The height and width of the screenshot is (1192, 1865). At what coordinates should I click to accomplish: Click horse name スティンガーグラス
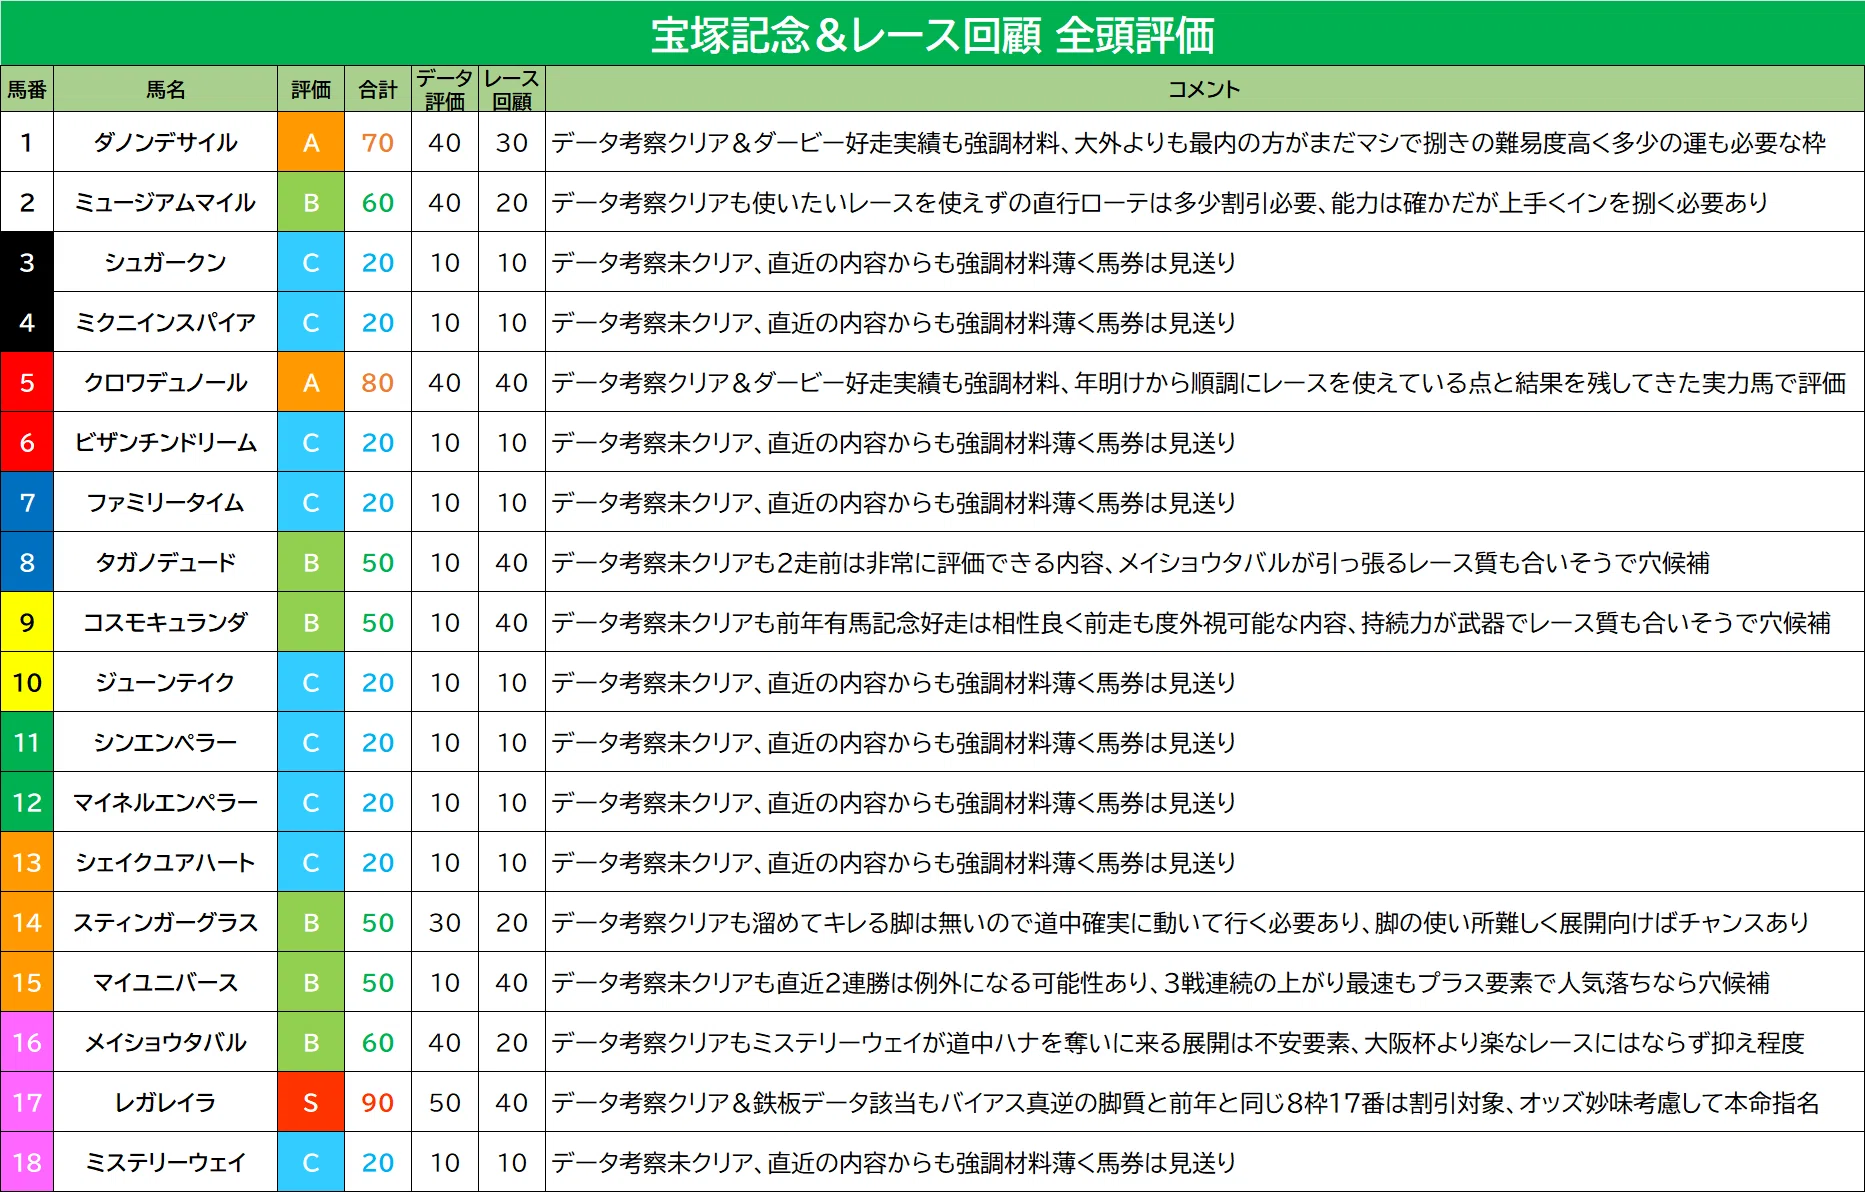tap(165, 922)
